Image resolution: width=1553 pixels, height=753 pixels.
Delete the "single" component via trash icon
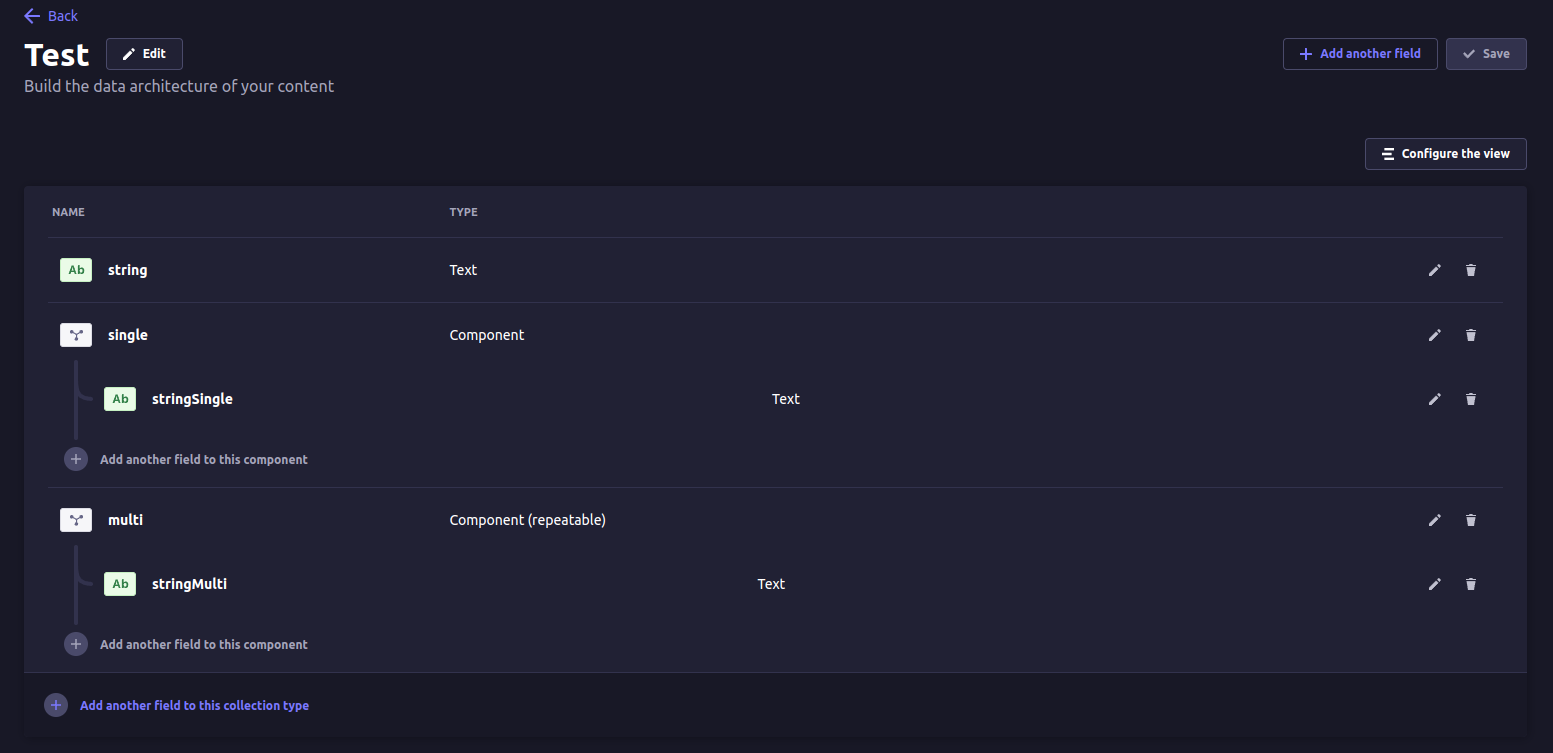click(1471, 335)
